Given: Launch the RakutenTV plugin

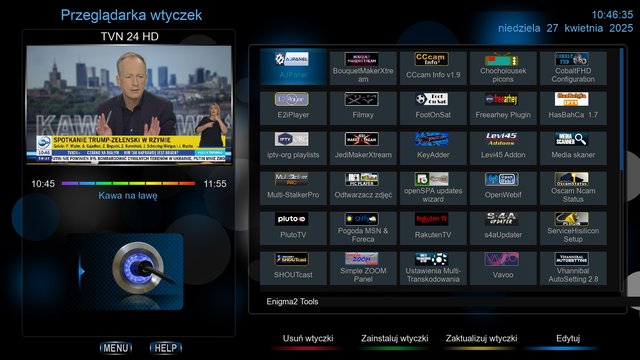Looking at the screenshot, I should (x=433, y=227).
